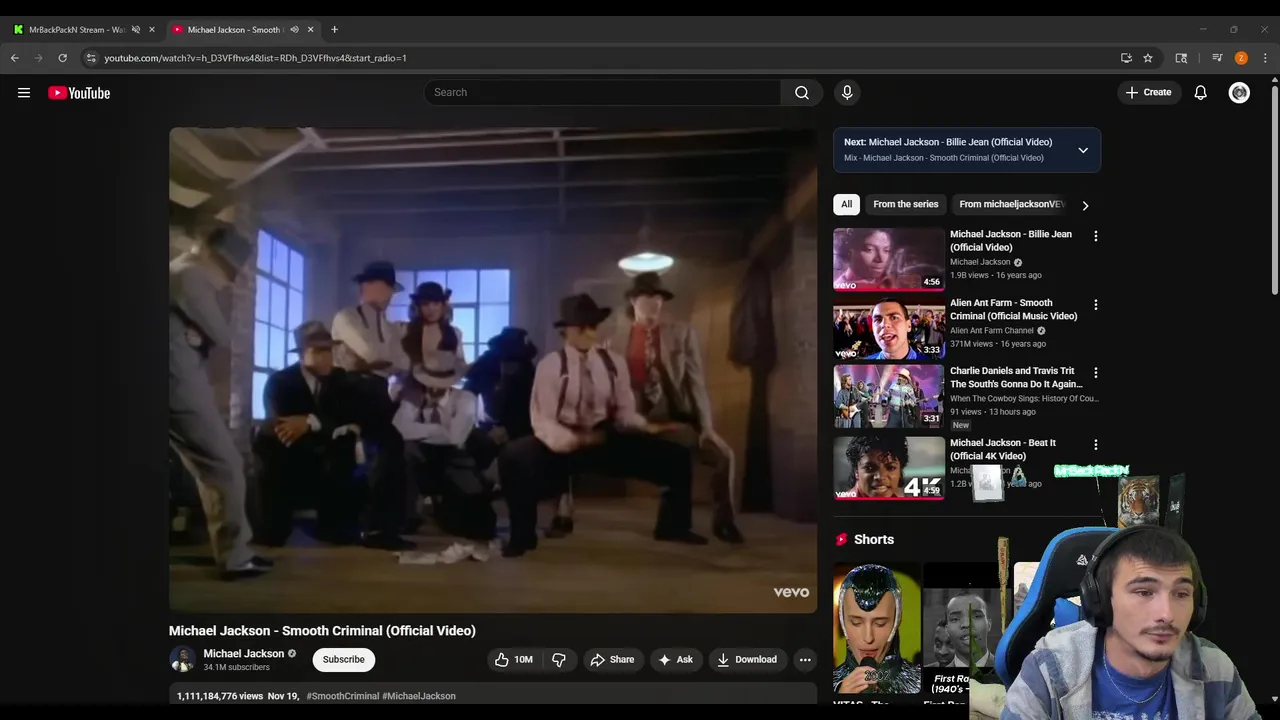
Task: View site information icon in address bar
Action: pyautogui.click(x=91, y=58)
